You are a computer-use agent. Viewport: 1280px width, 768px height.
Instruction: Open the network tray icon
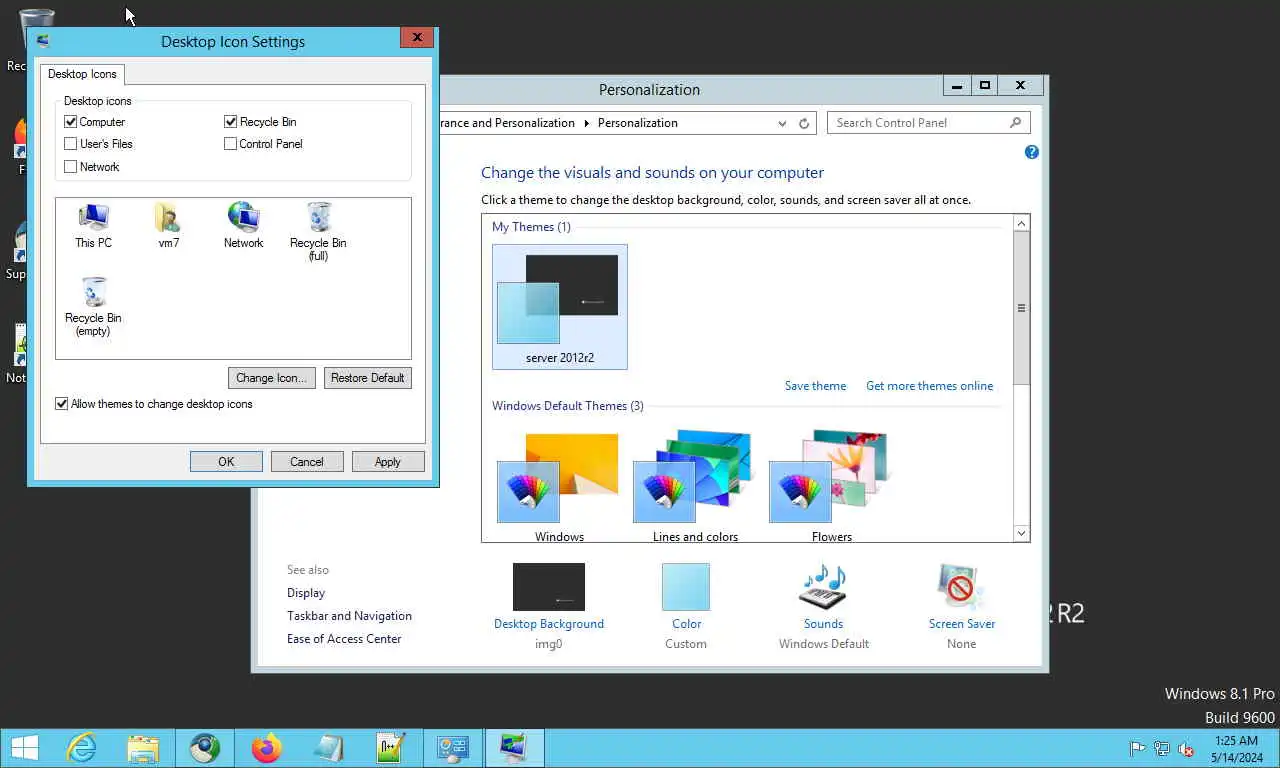tap(1162, 748)
